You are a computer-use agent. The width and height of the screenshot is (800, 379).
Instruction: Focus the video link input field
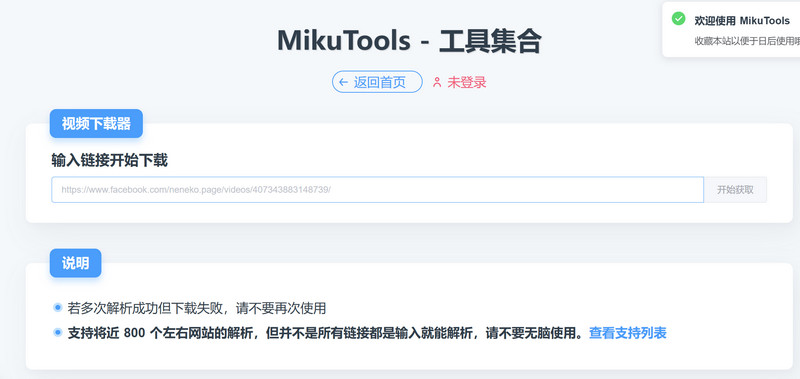point(377,190)
